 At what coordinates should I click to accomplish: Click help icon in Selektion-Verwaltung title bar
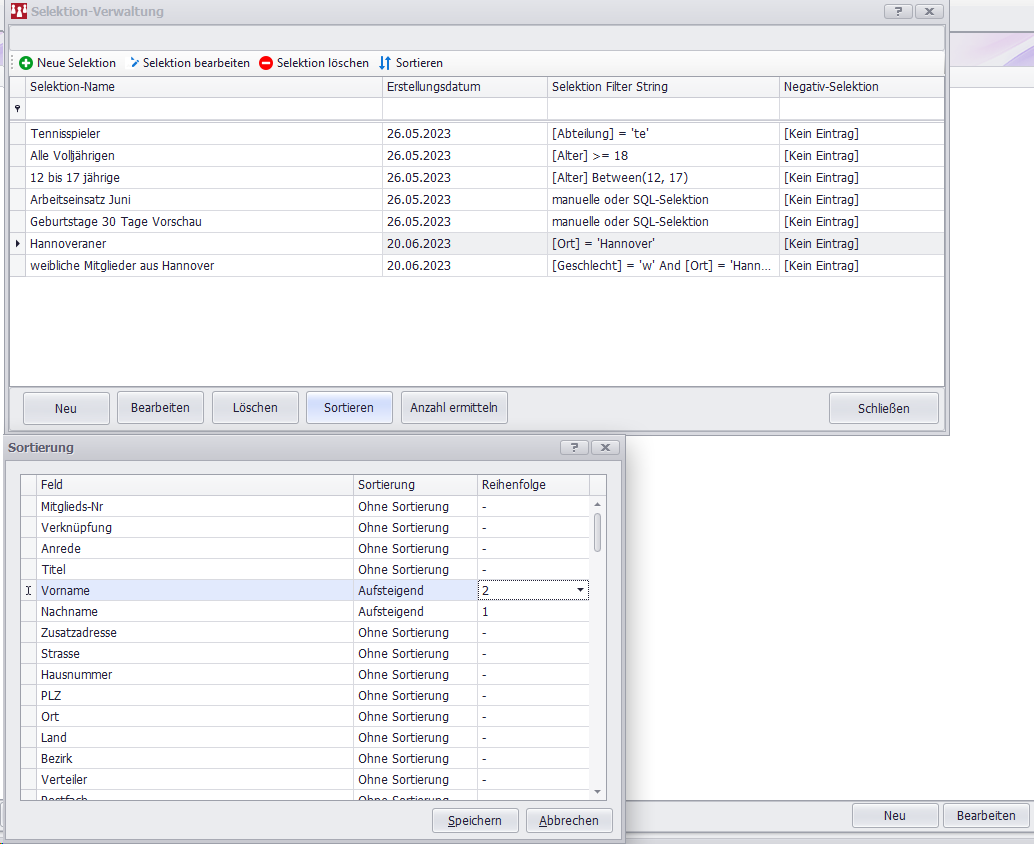pos(898,11)
